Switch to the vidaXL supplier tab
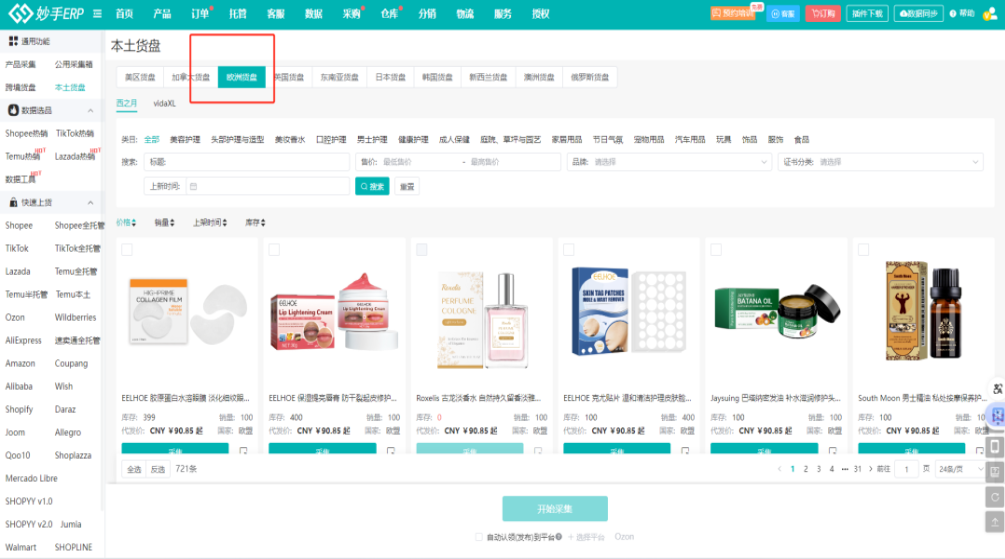The image size is (1005, 559). [165, 103]
